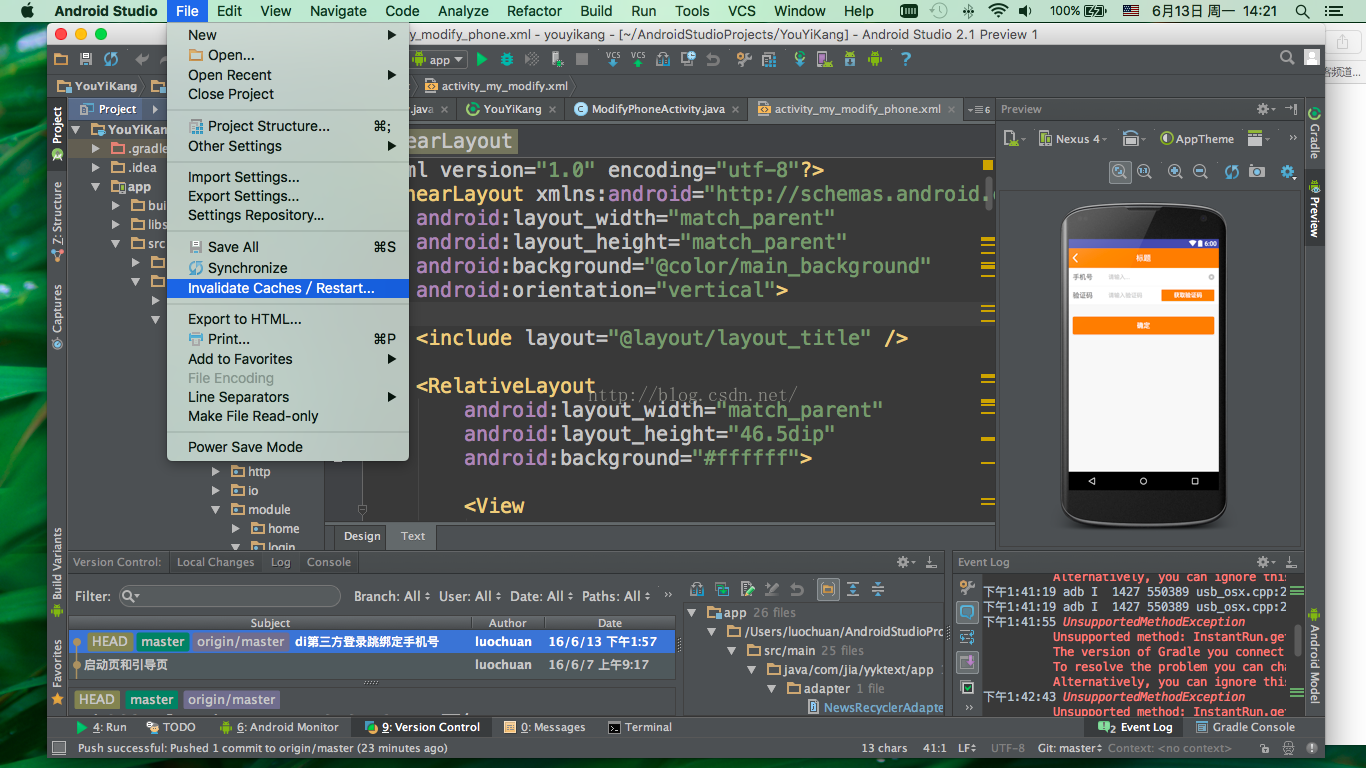Open AVD Manager device icon
The height and width of the screenshot is (768, 1366).
(x=824, y=60)
